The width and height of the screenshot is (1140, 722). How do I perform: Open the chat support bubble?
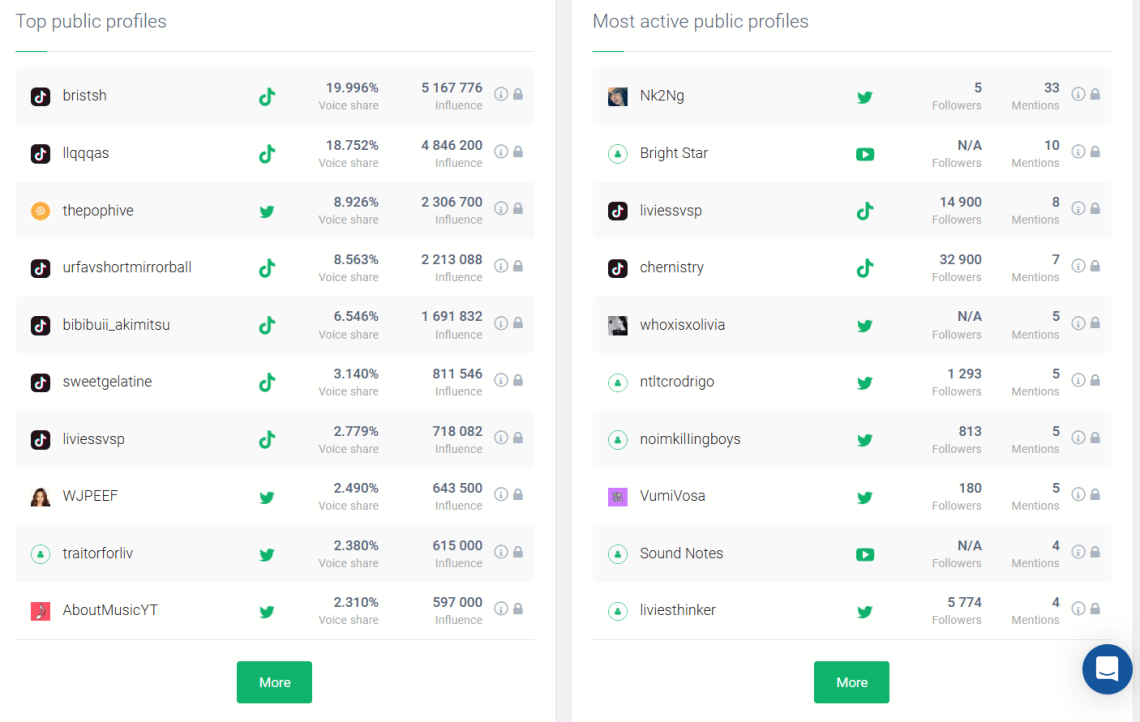tap(1107, 669)
